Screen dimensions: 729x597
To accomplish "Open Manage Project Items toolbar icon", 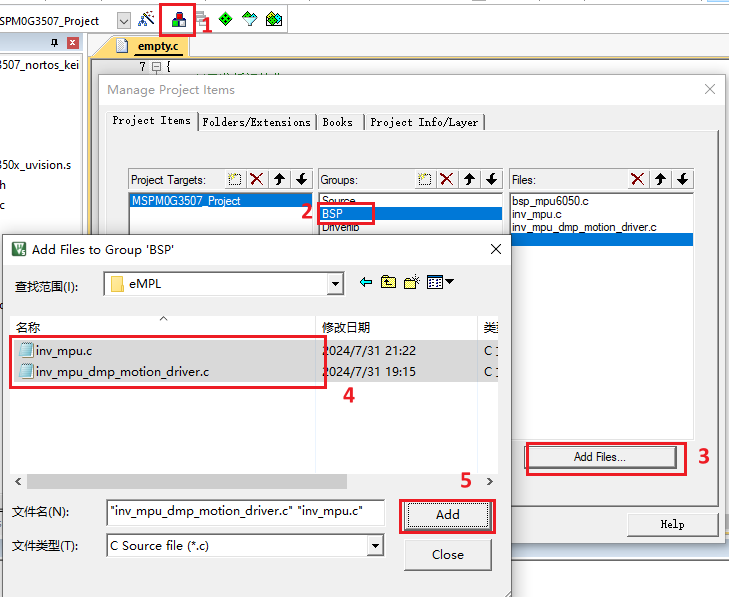I will 178,19.
